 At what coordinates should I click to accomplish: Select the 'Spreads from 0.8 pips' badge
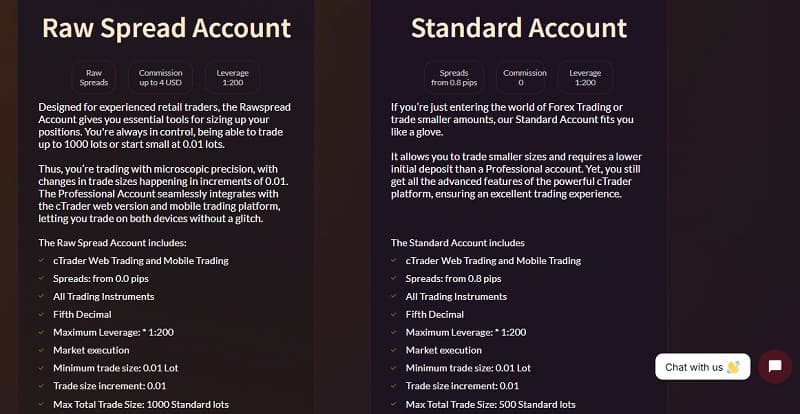coord(454,78)
